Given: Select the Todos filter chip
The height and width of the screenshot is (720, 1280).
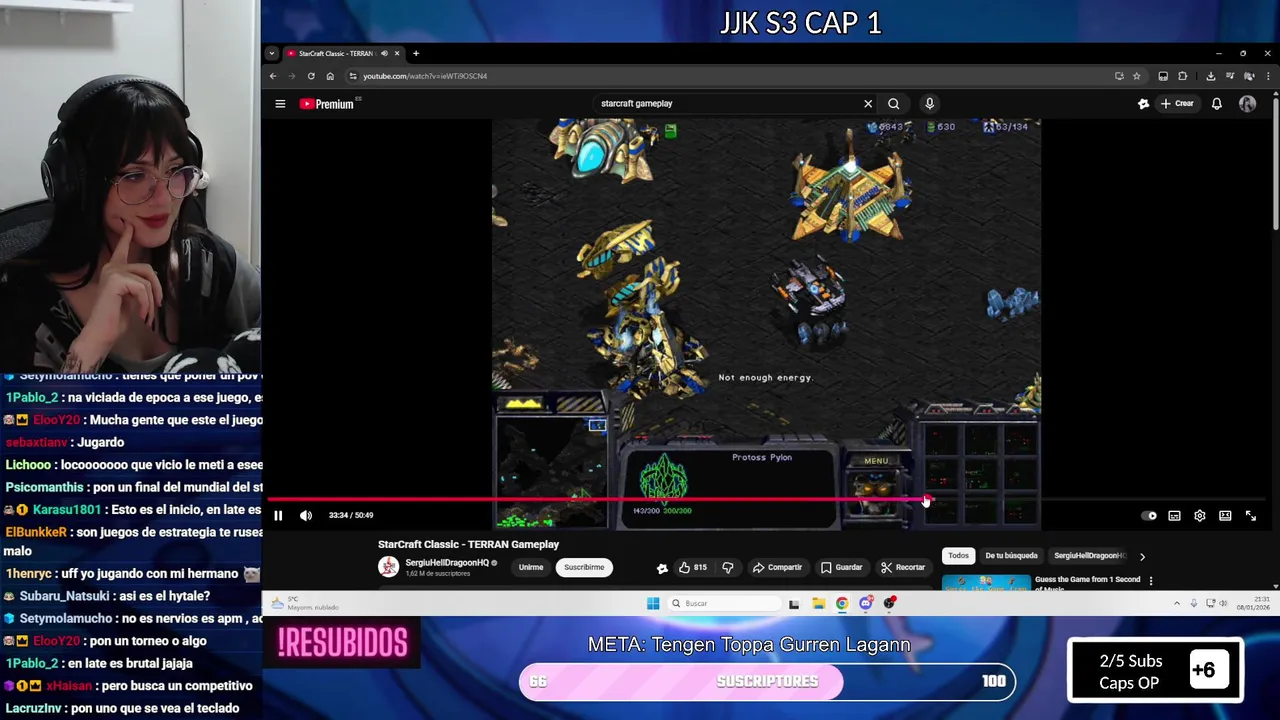Looking at the screenshot, I should coord(958,556).
